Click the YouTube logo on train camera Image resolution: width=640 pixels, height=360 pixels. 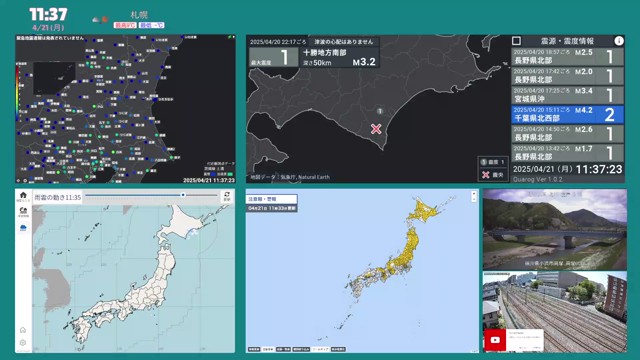[x=495, y=340]
